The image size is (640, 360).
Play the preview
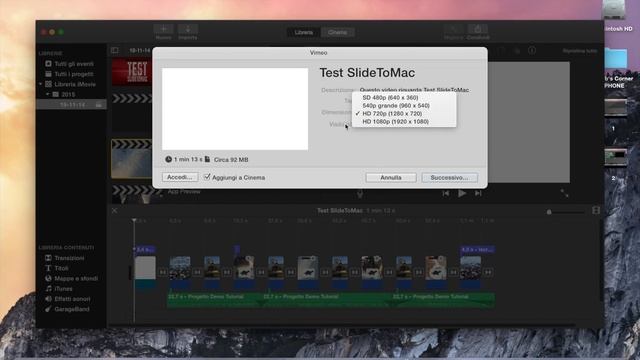(462, 193)
